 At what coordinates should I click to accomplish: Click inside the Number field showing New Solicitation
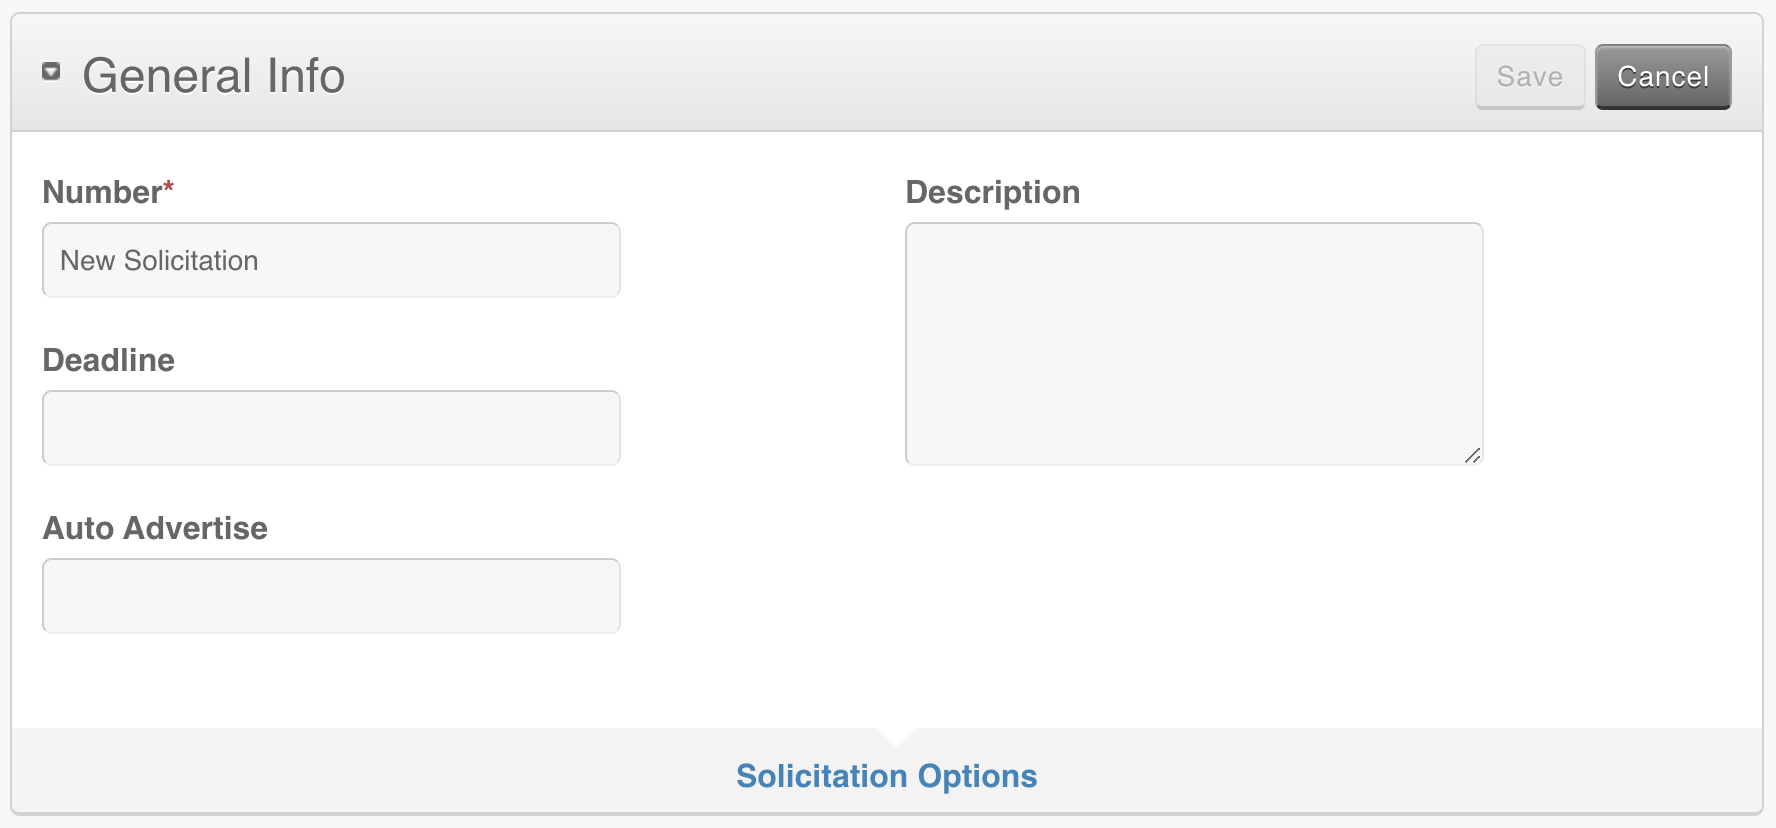331,260
